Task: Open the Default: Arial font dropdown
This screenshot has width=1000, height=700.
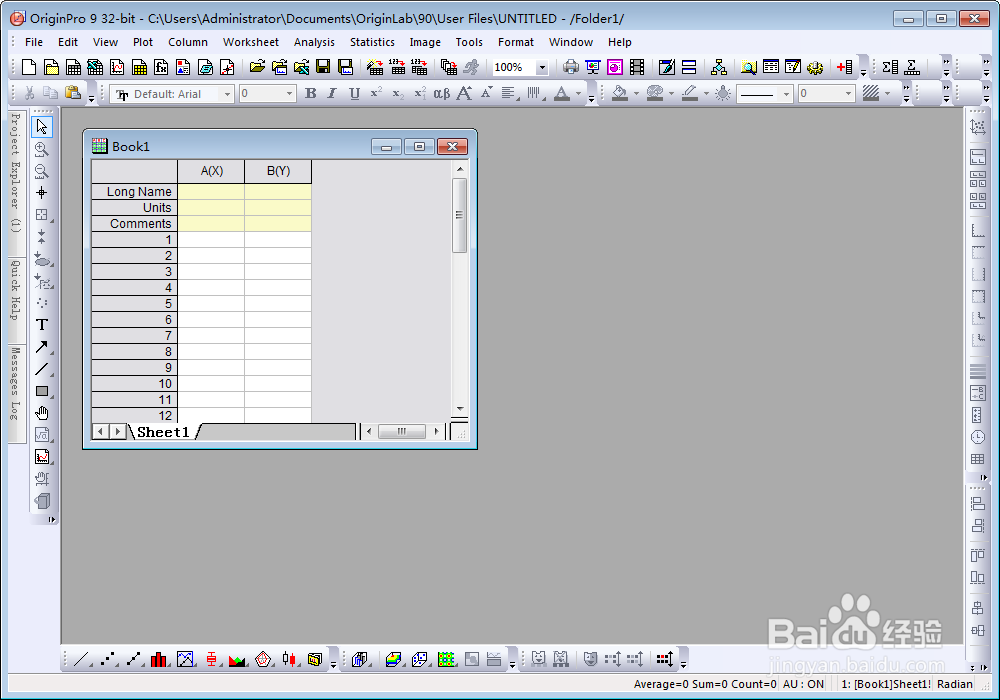Action: point(227,94)
